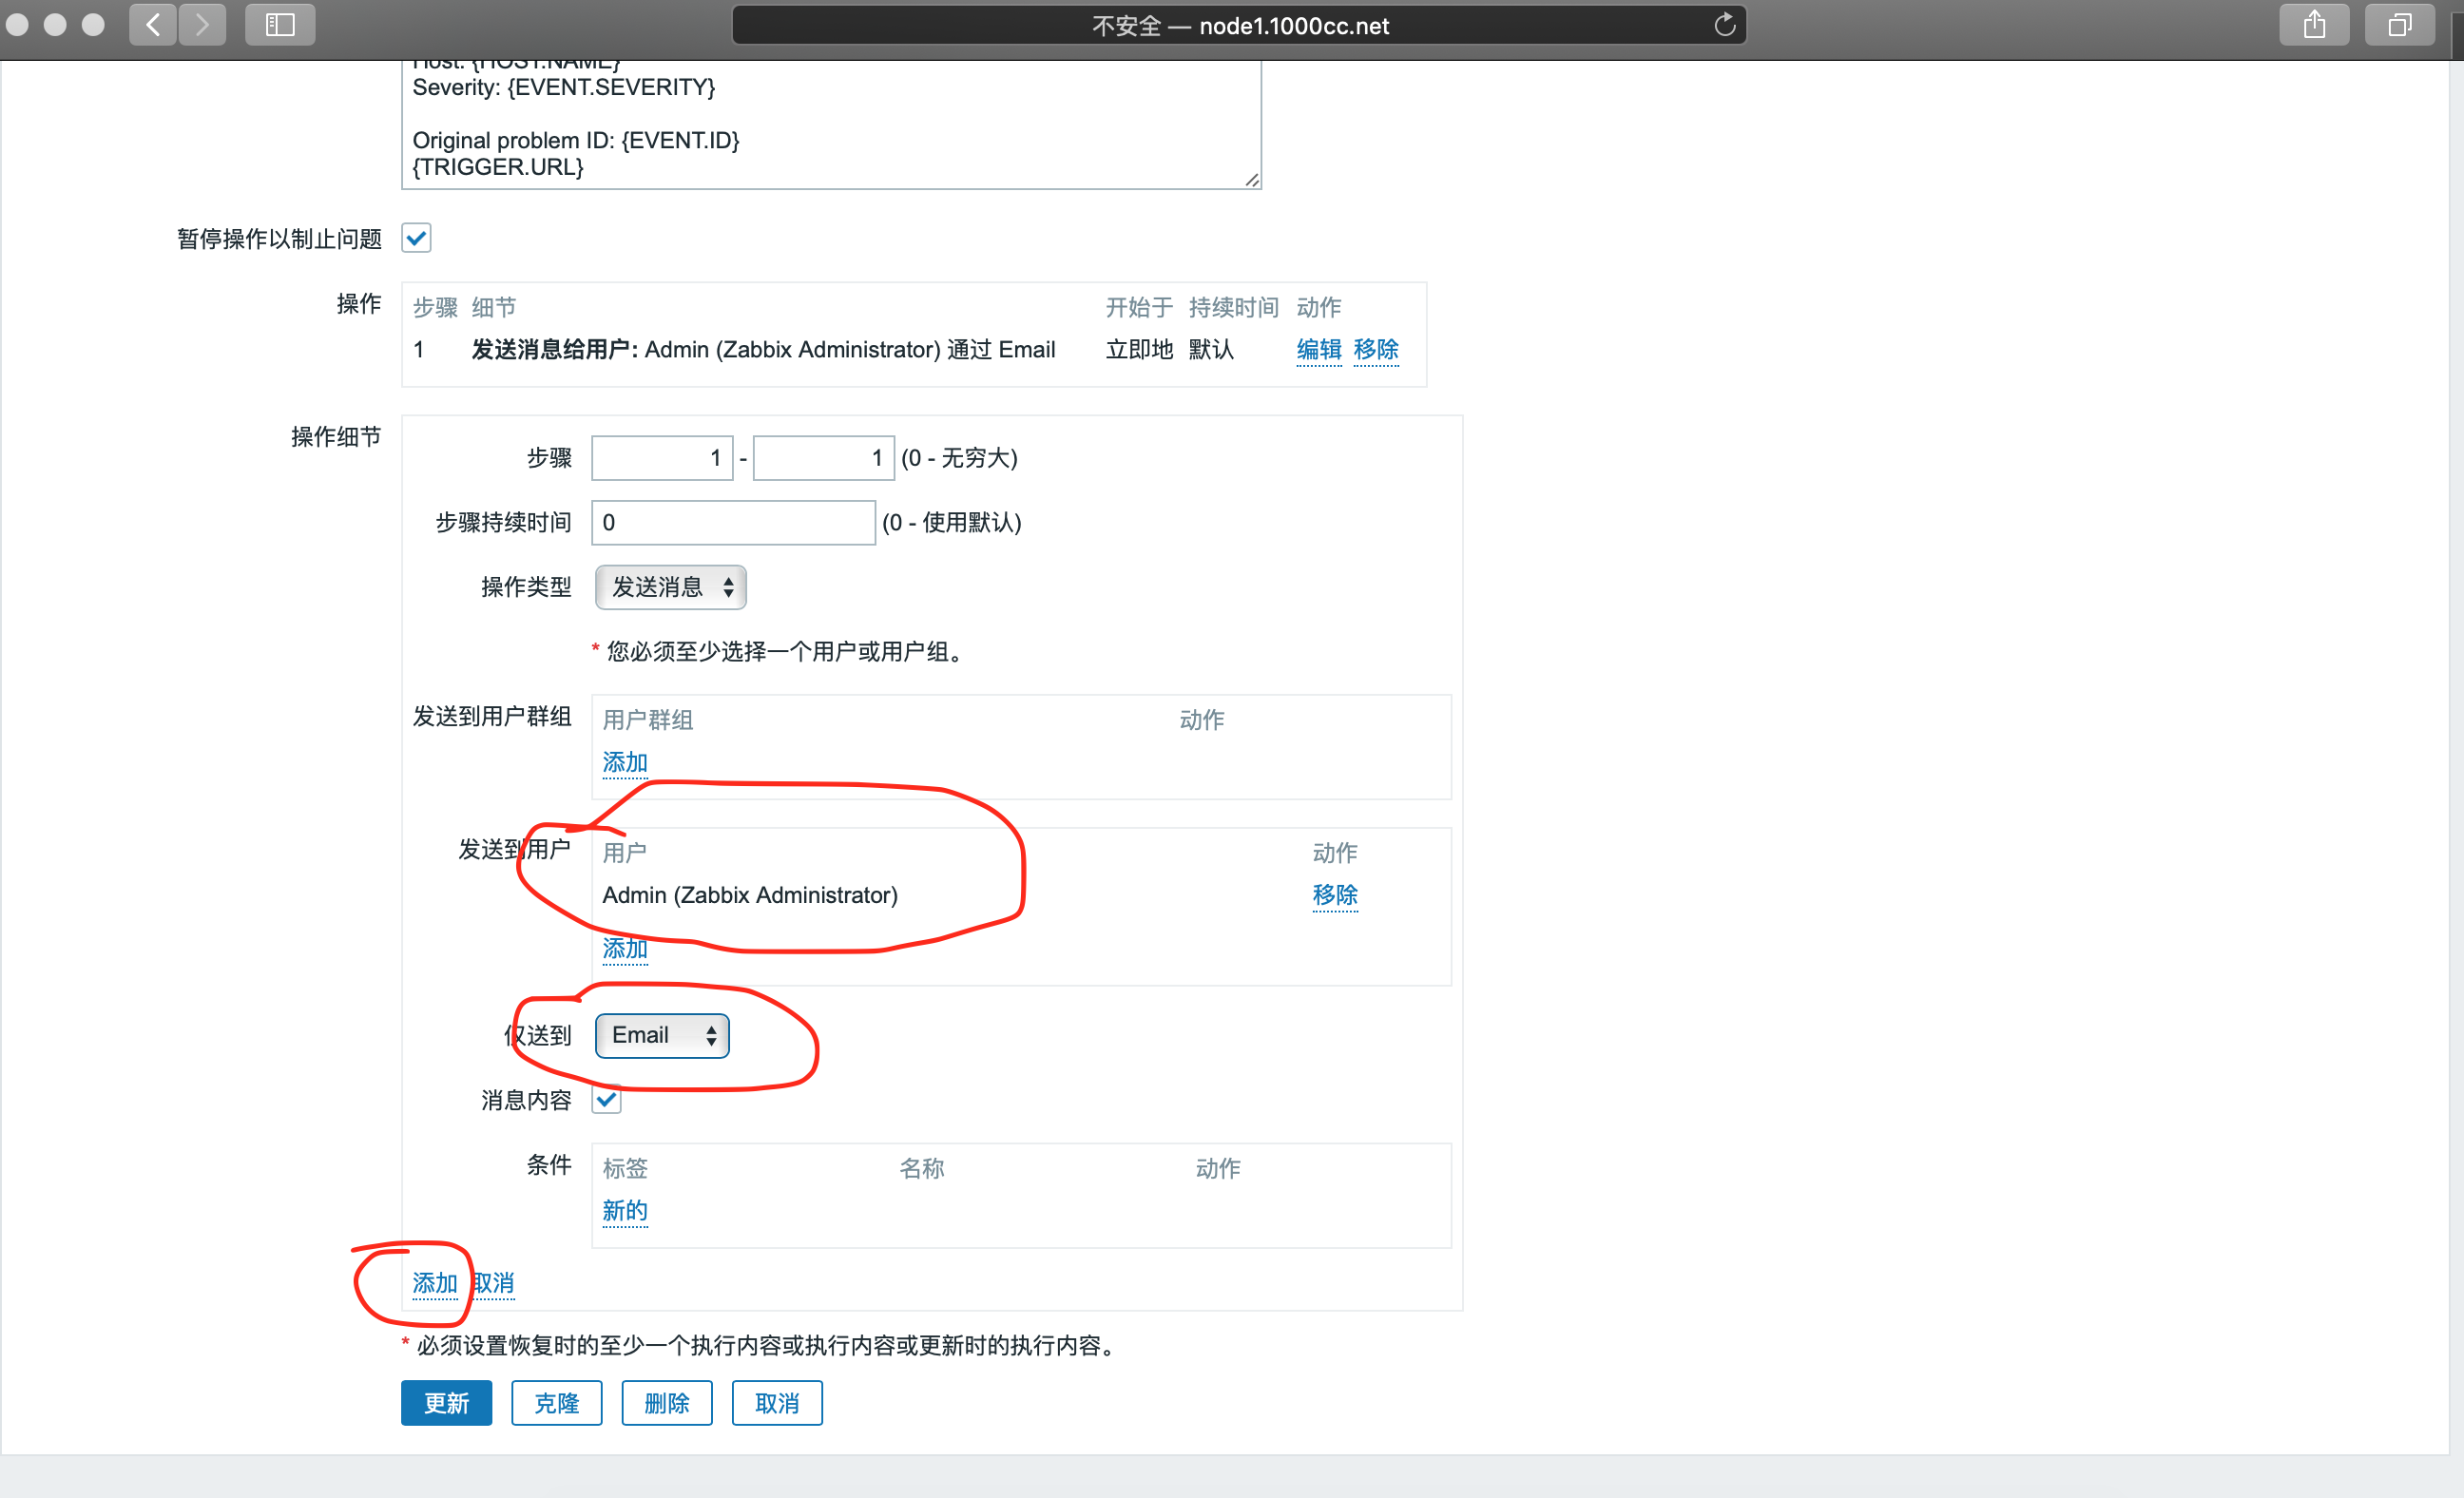Toggle the Safari sidebar icon

click(280, 24)
